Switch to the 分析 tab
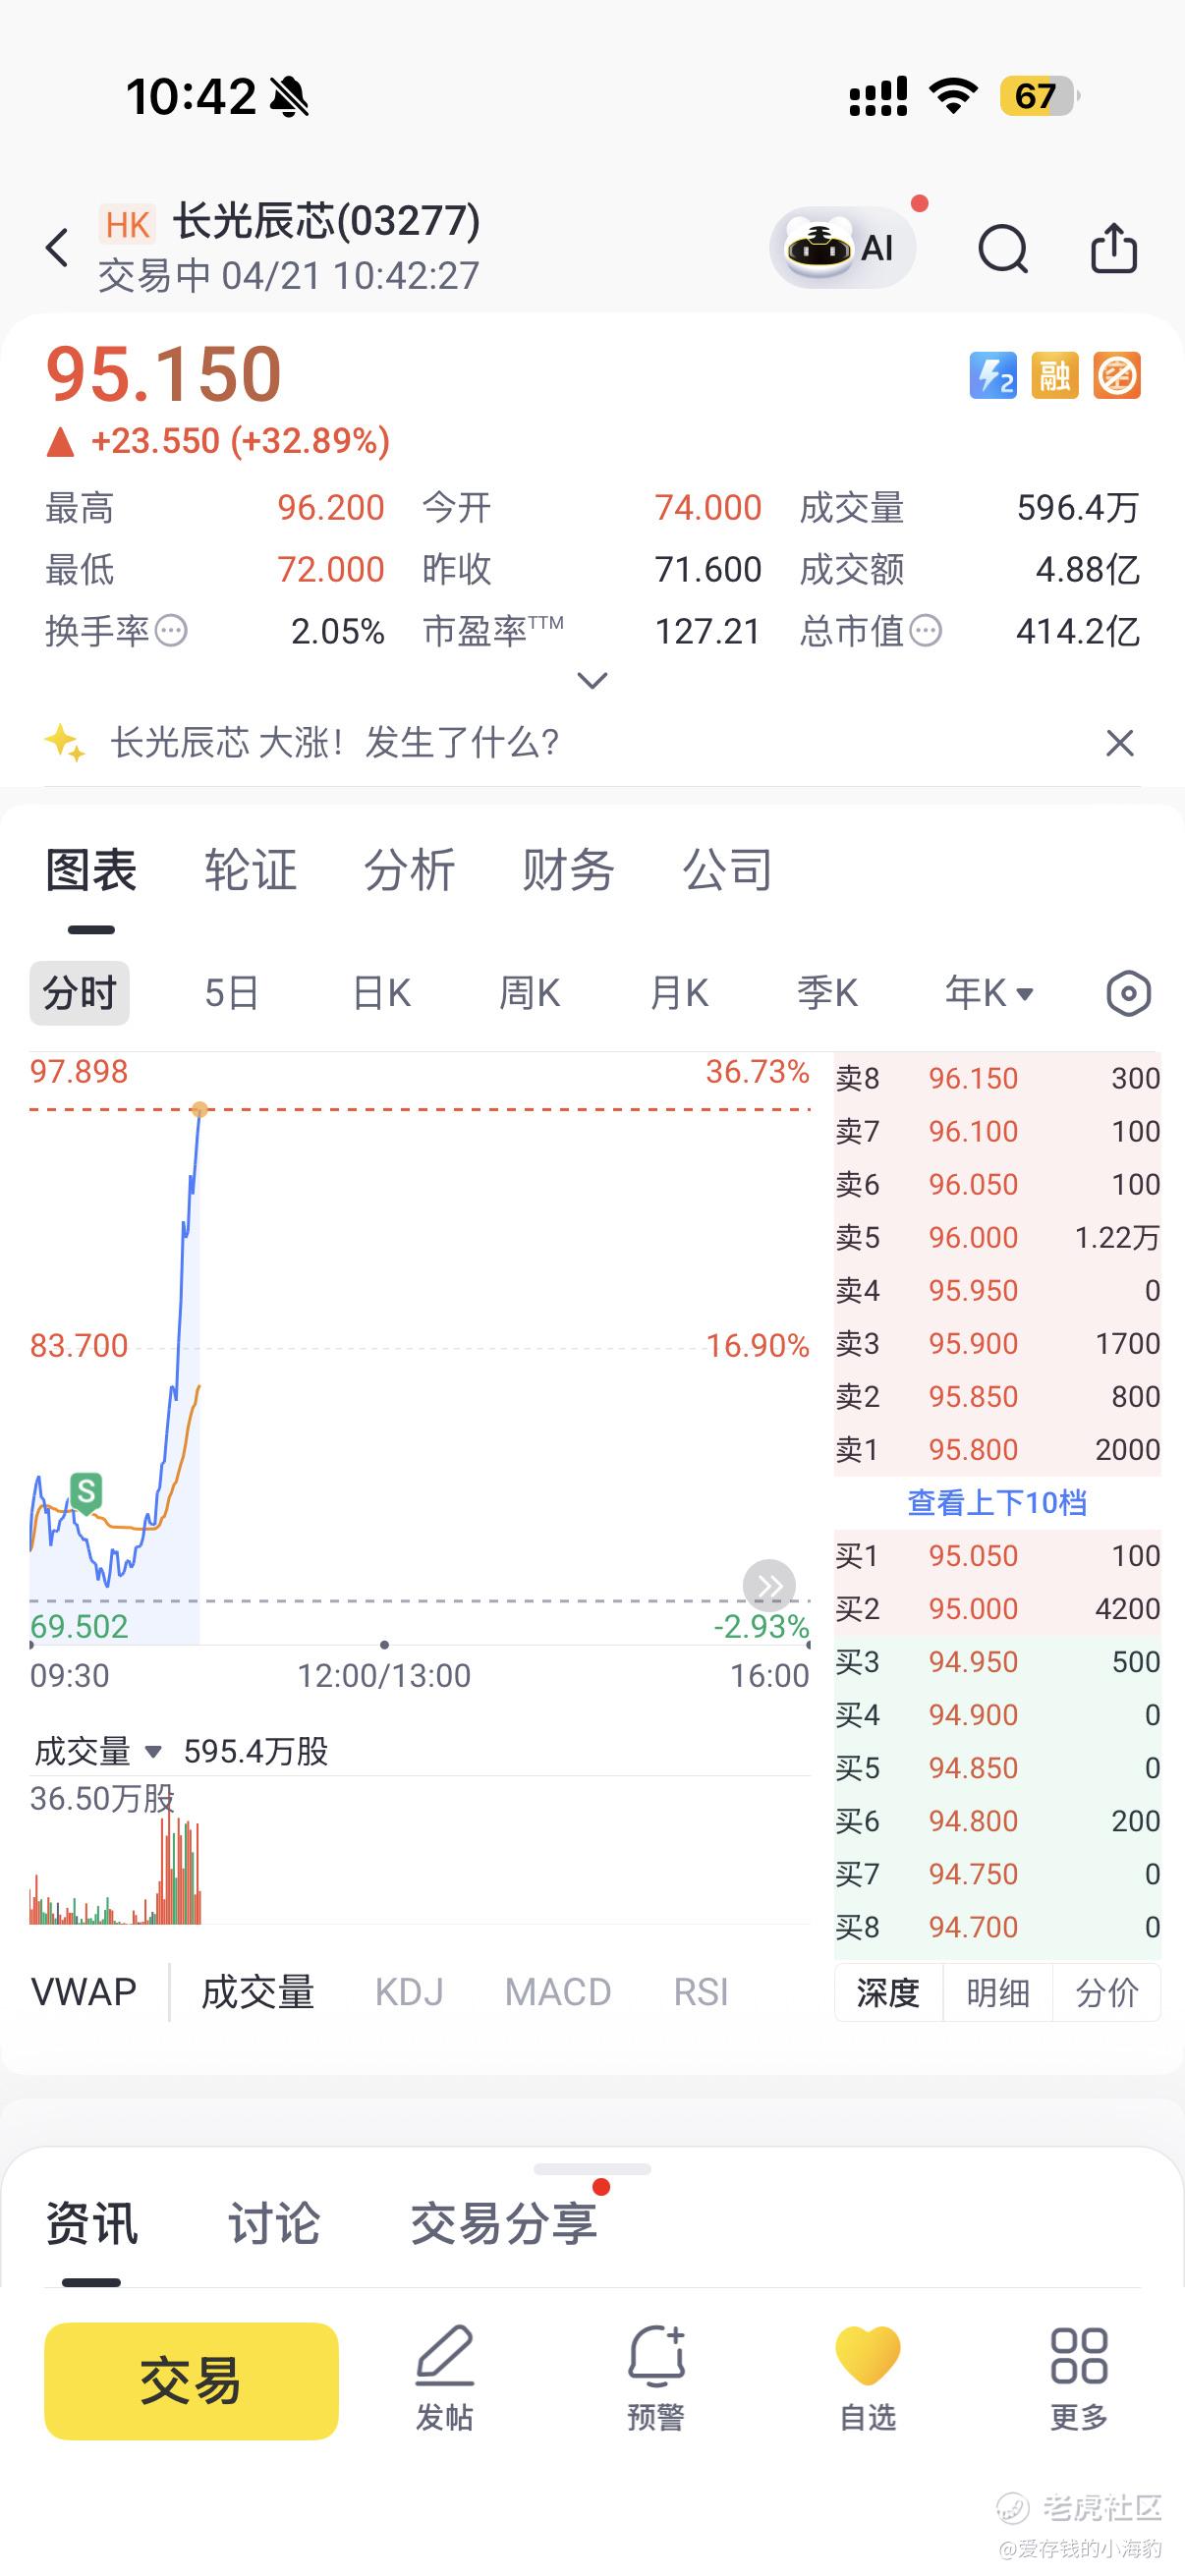Viewport: 1185px width, 2576px height. pyautogui.click(x=410, y=869)
